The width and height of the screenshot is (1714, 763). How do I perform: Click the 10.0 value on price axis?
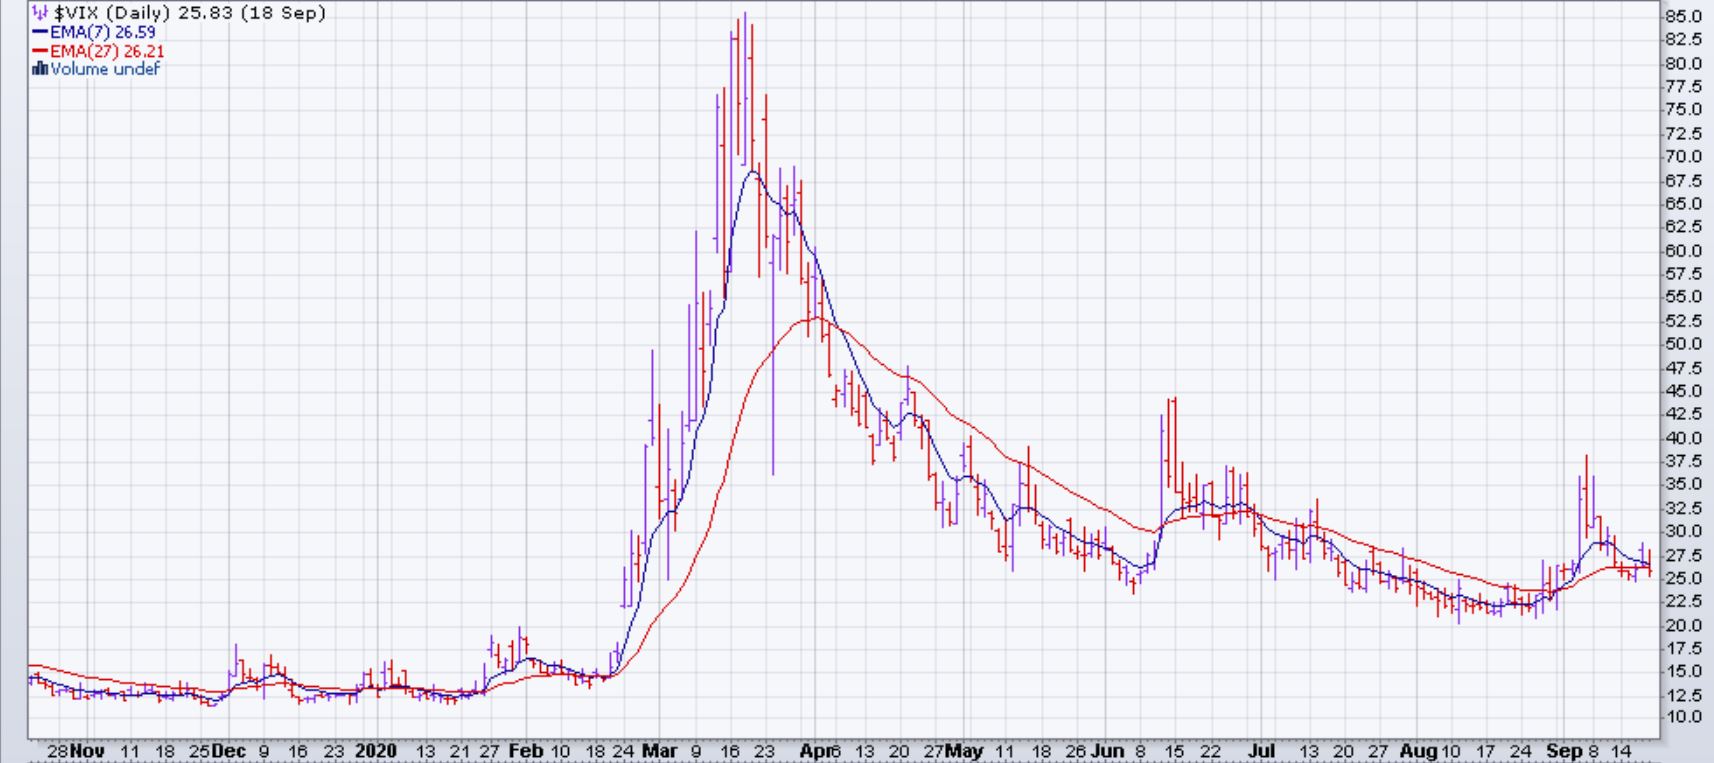pos(1682,717)
